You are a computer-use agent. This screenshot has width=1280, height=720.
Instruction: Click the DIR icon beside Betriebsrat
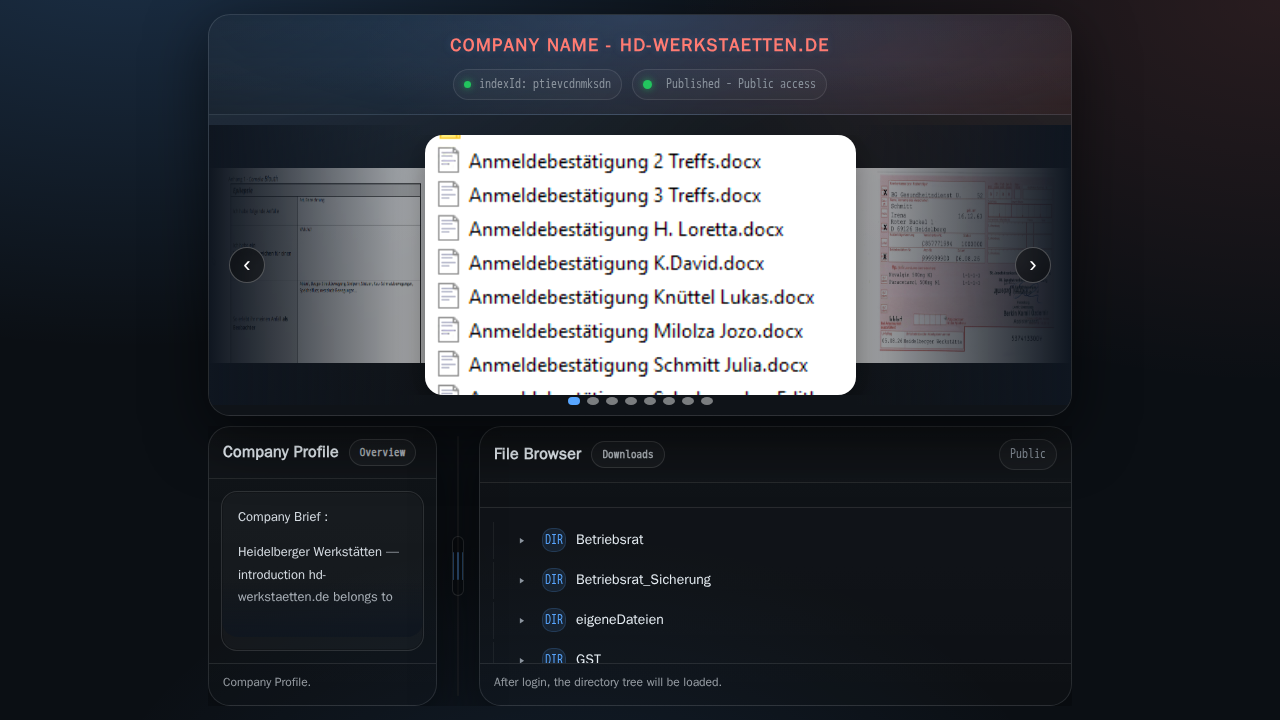point(554,540)
